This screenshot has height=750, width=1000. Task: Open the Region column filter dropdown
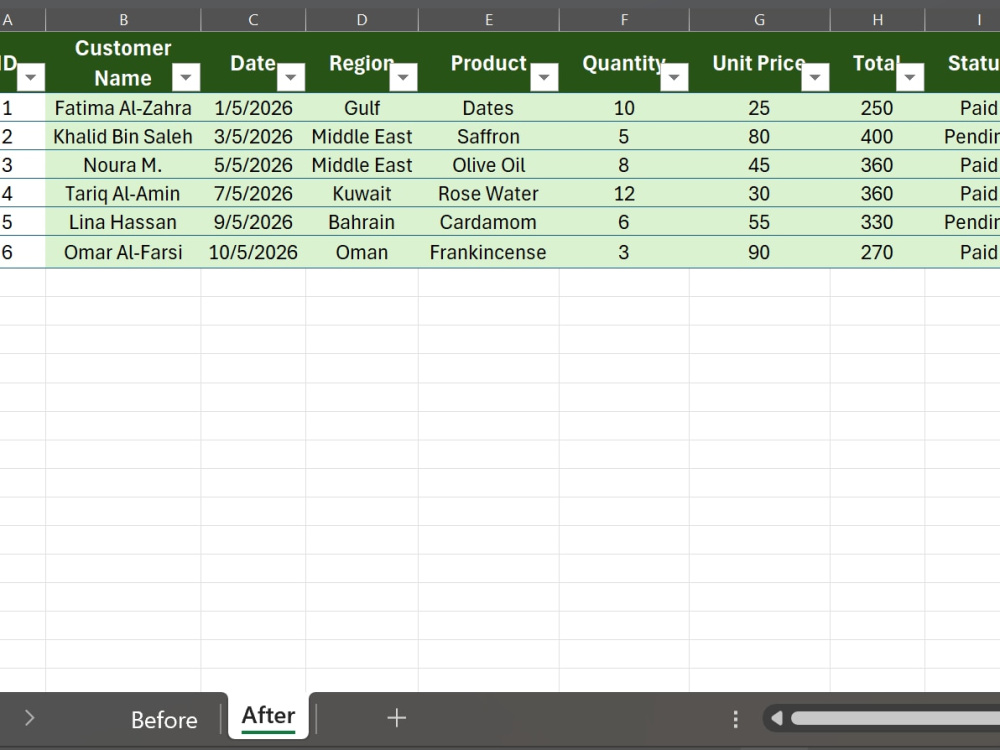tap(403, 77)
